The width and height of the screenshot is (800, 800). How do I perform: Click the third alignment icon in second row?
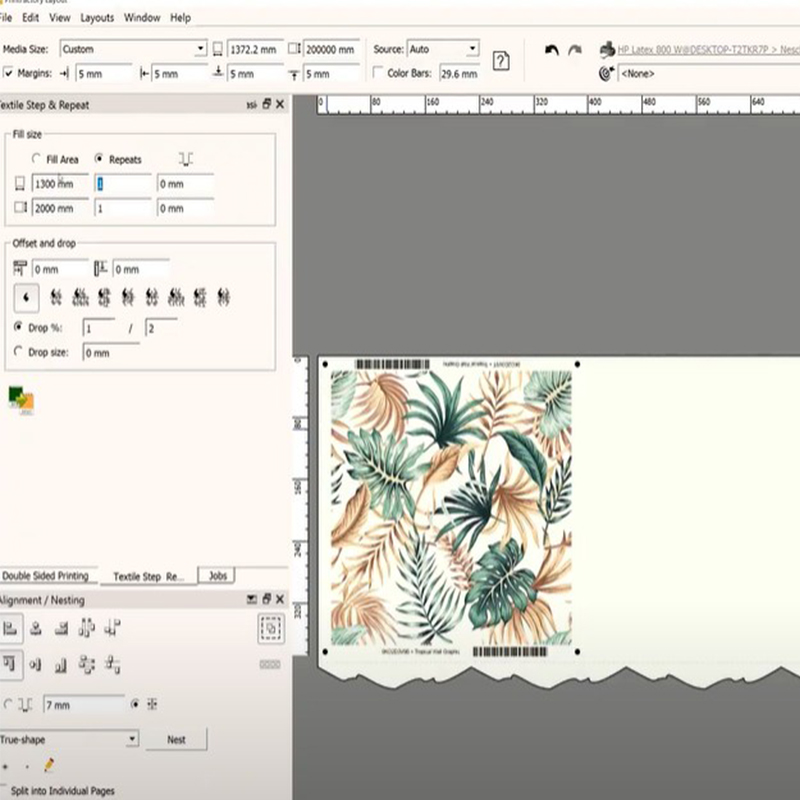point(61,665)
